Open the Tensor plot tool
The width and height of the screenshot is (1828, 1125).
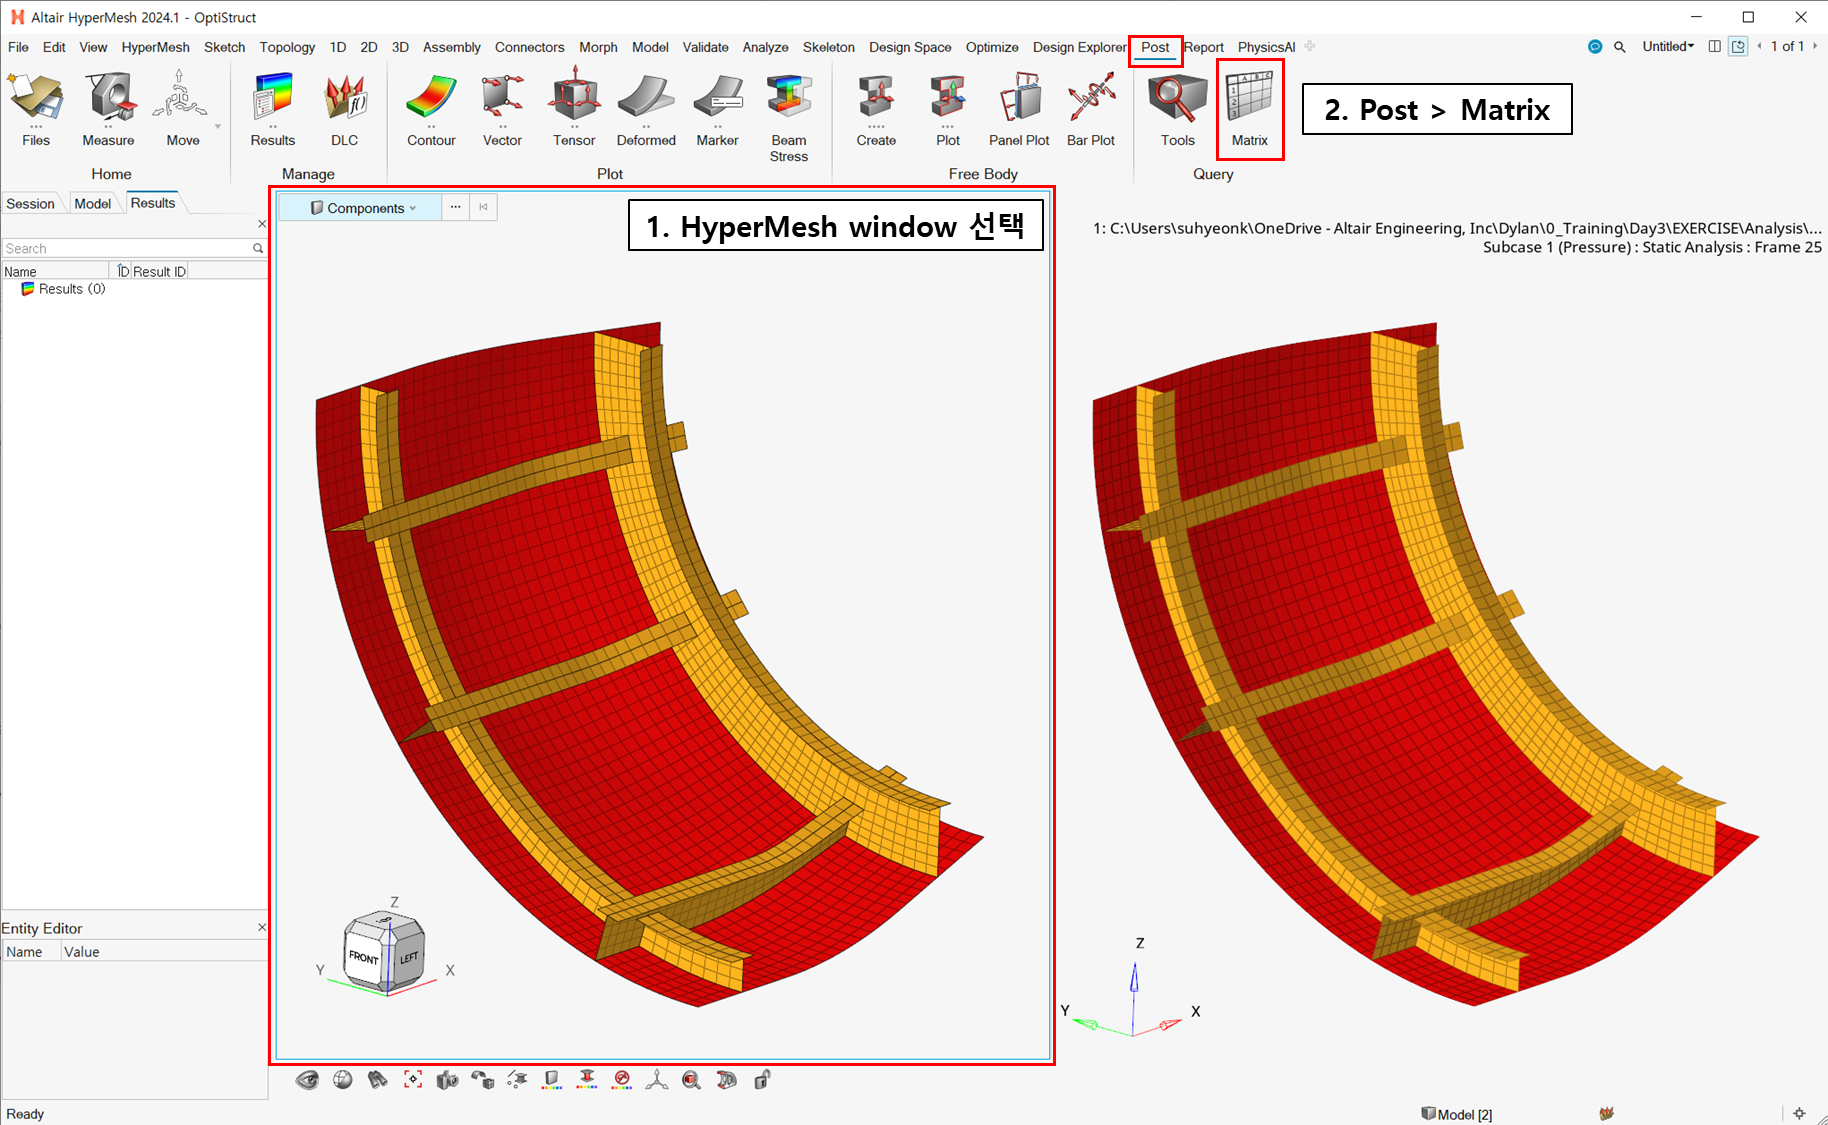pos(574,110)
